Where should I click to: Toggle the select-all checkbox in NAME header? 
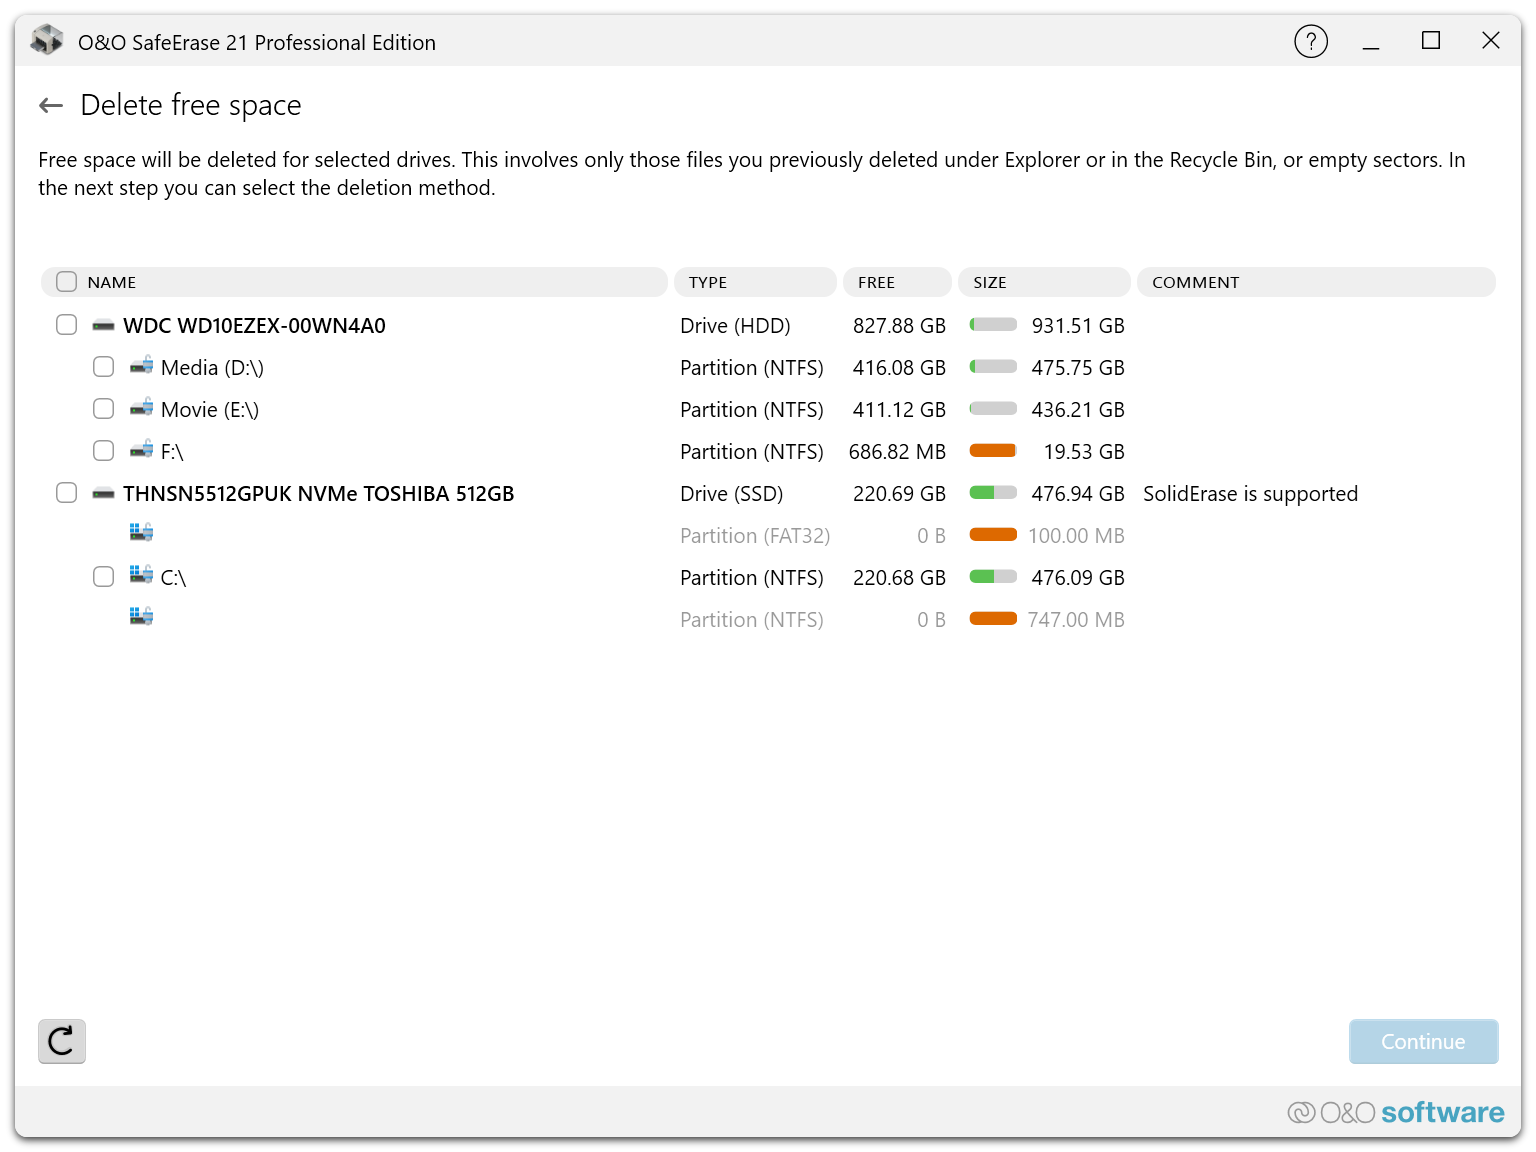[67, 282]
